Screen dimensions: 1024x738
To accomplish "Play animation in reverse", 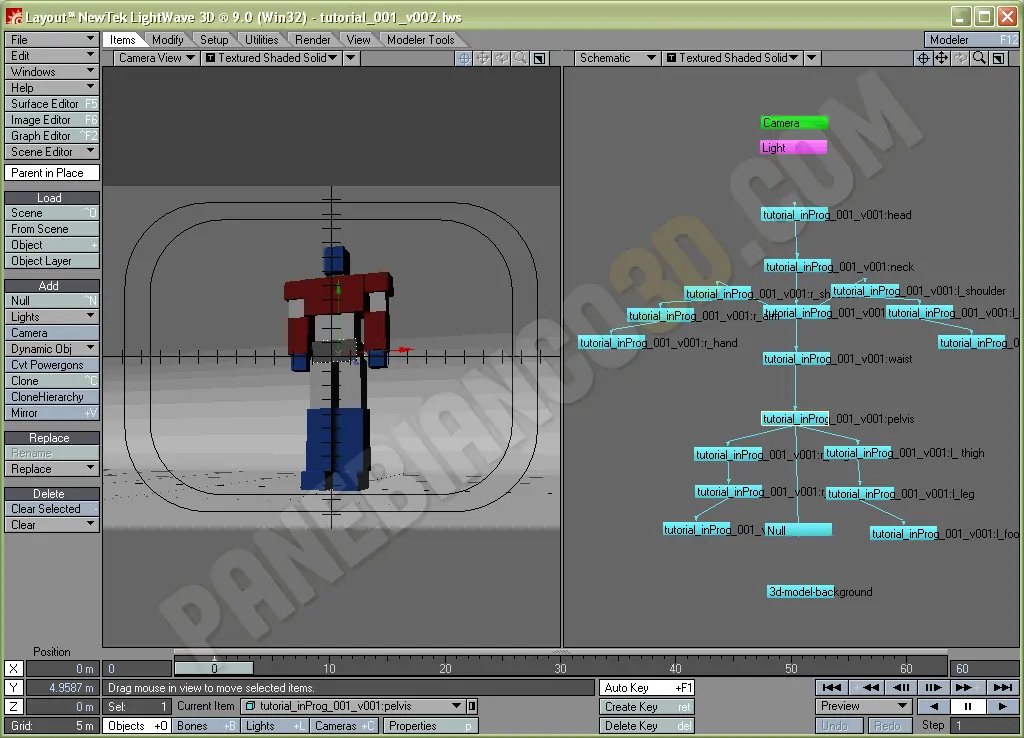I will 934,706.
